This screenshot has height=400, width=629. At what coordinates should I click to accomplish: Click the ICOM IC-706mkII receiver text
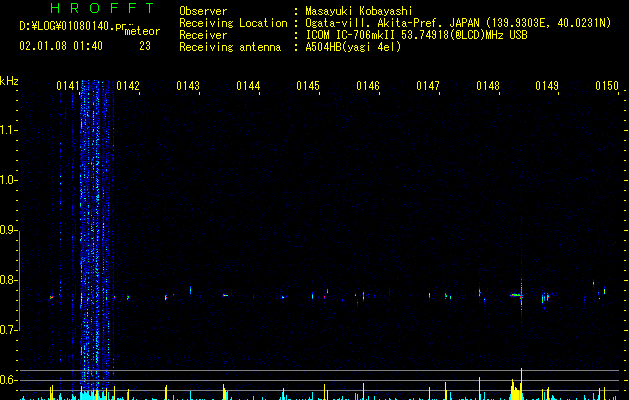click(x=416, y=35)
